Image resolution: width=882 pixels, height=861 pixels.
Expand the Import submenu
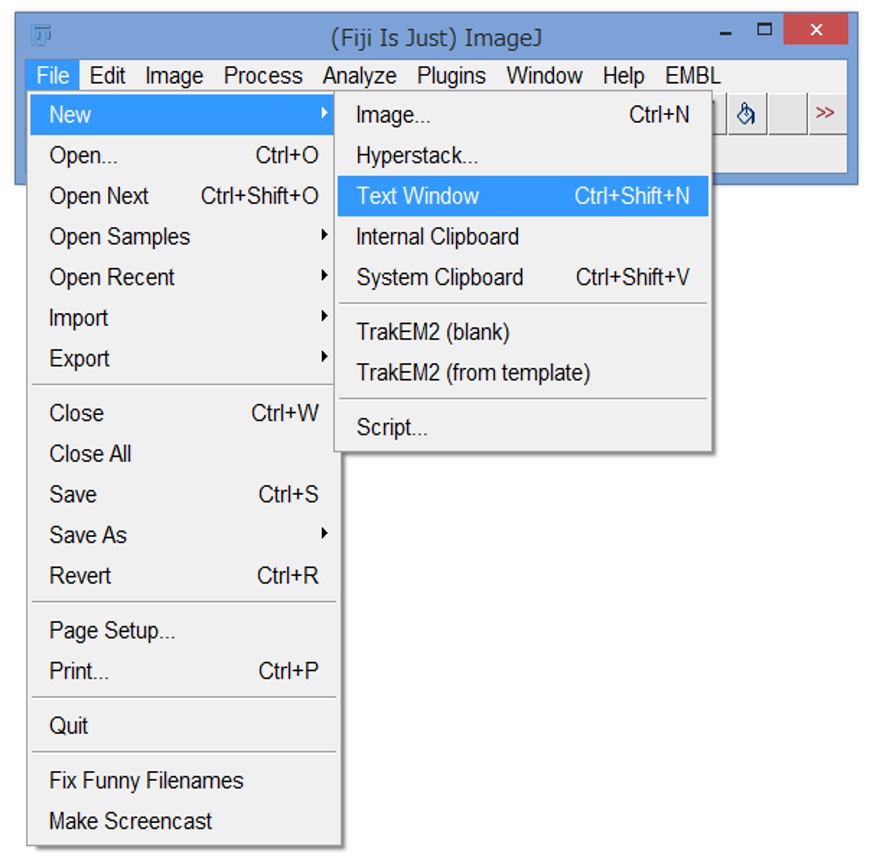182,318
